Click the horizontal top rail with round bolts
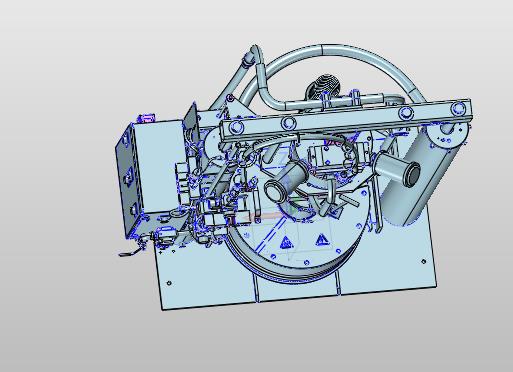513x372 pixels. tap(346, 120)
